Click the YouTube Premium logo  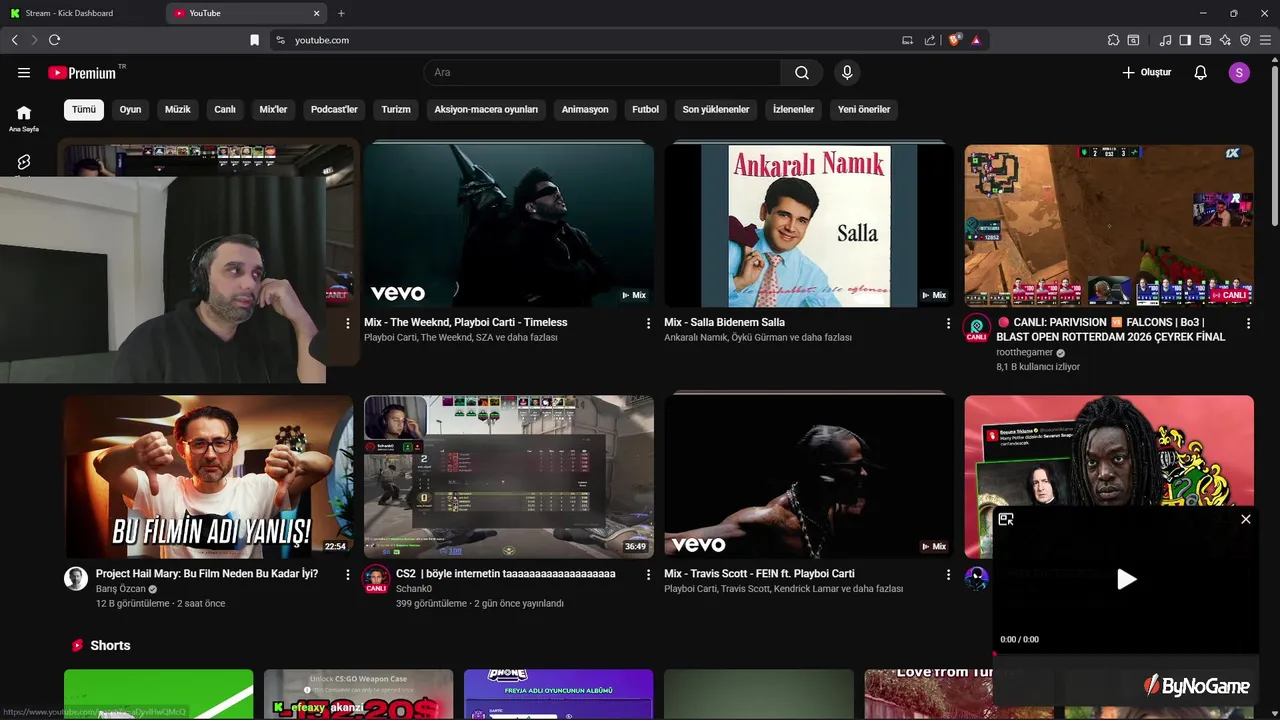tap(82, 72)
